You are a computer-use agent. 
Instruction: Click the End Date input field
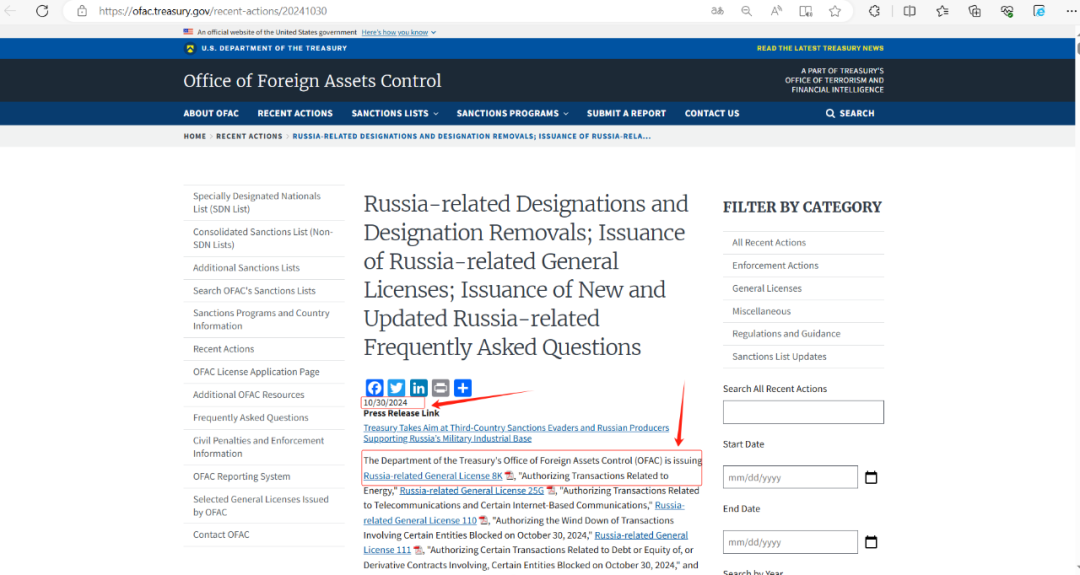pos(790,542)
